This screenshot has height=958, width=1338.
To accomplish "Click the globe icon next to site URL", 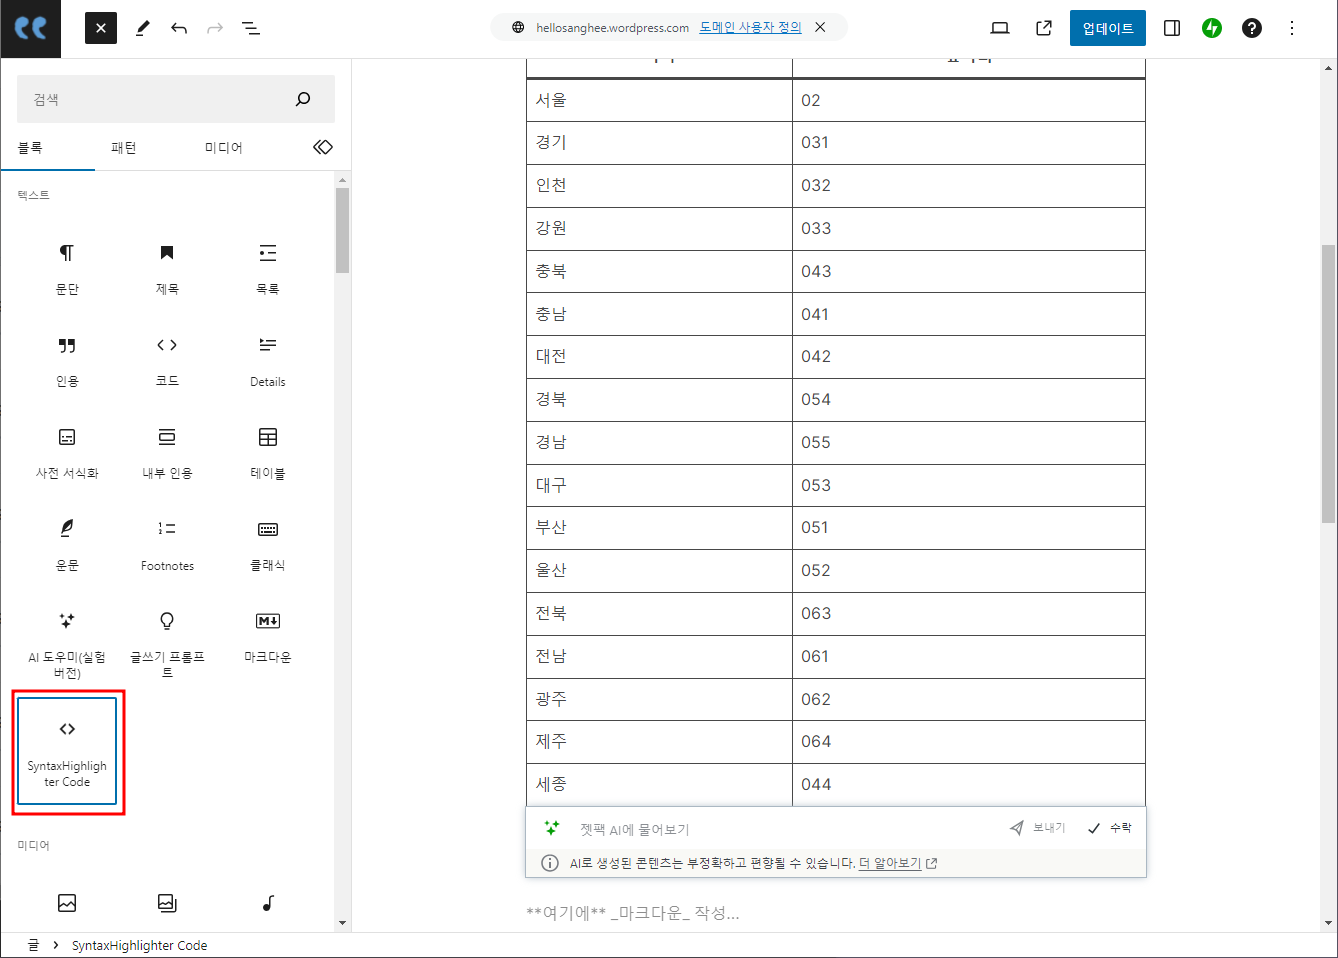I will (x=518, y=28).
